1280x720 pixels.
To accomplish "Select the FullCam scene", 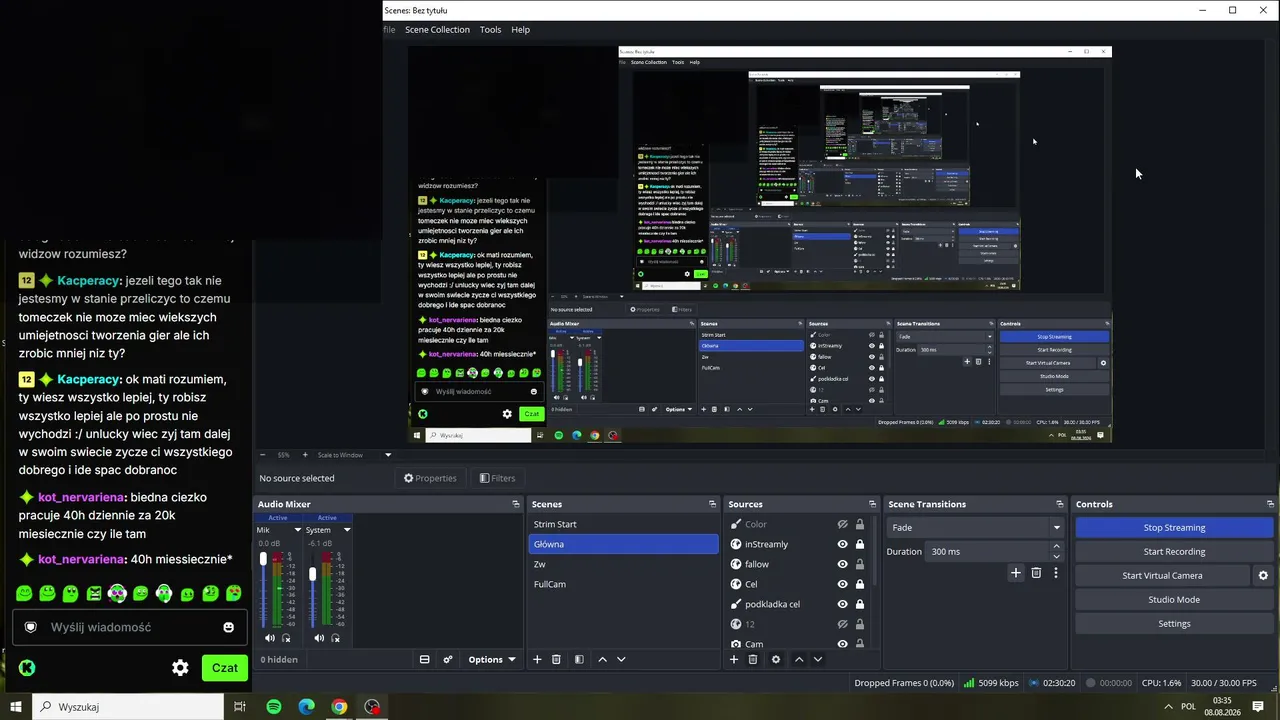I will pos(623,584).
